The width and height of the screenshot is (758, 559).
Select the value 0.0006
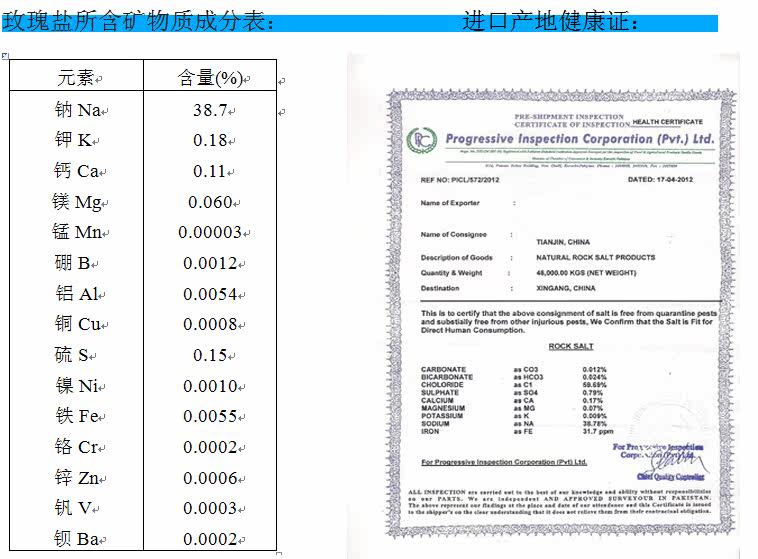(x=210, y=478)
